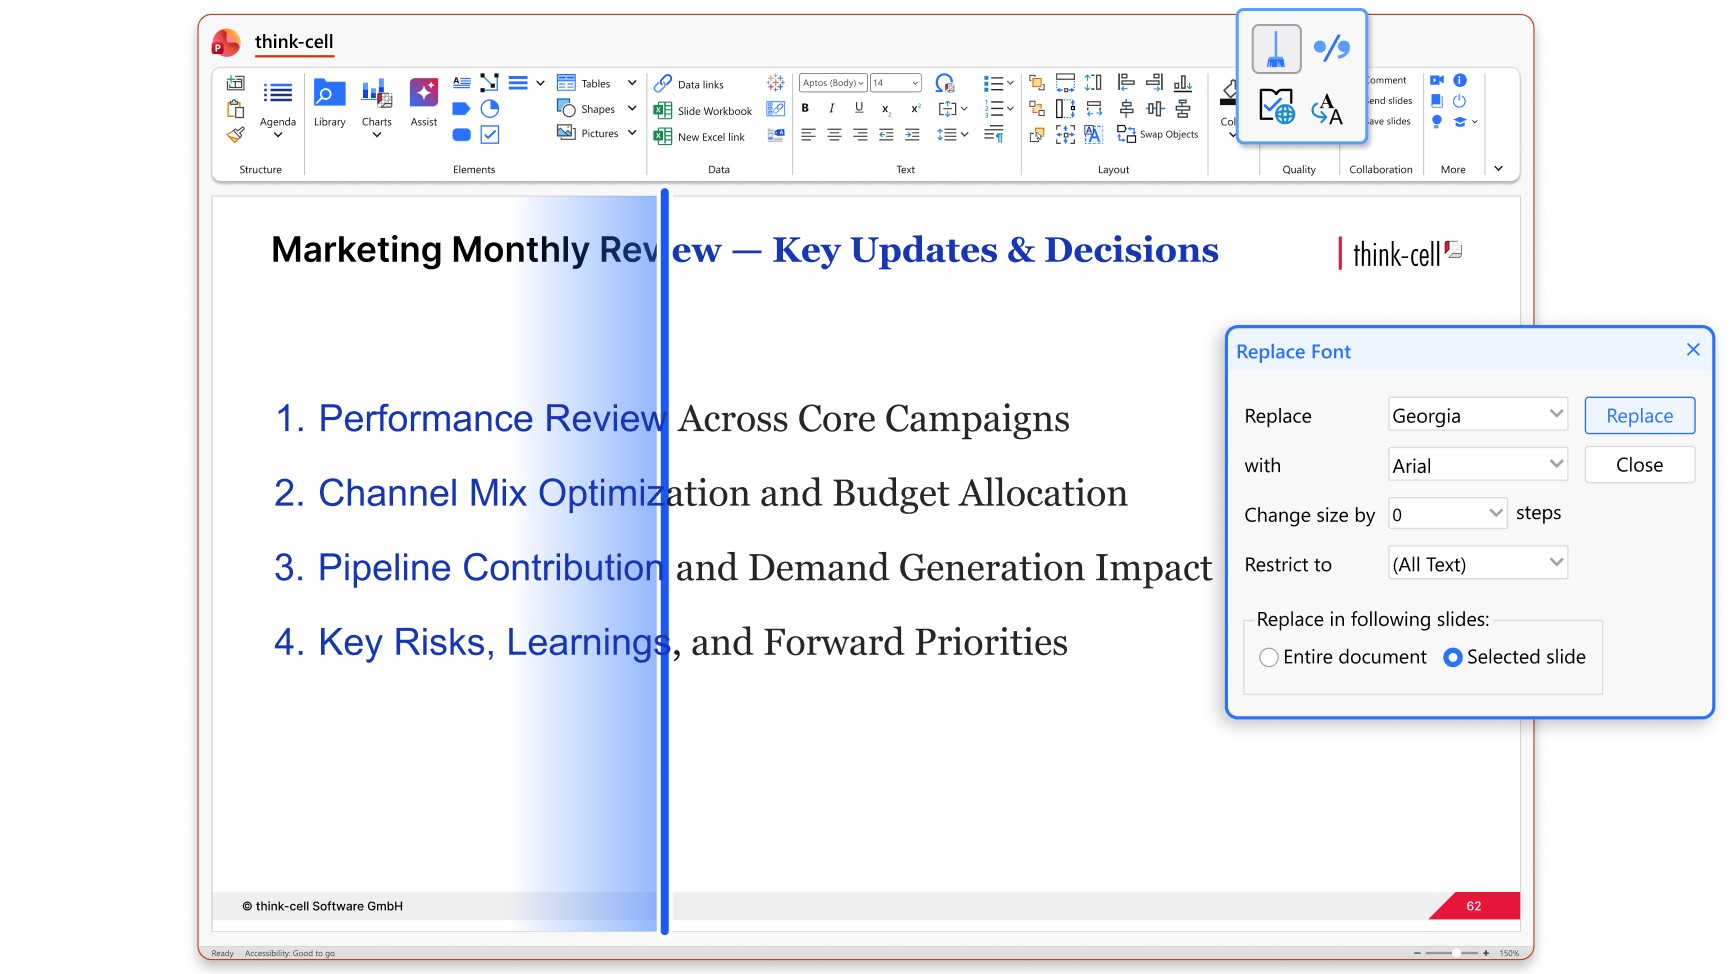Launch the Assist feature
This screenshot has width=1732, height=974.
pyautogui.click(x=424, y=104)
